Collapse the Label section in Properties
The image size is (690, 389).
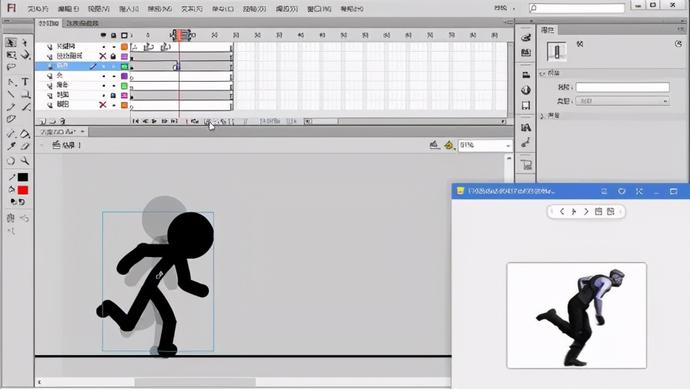[x=543, y=73]
